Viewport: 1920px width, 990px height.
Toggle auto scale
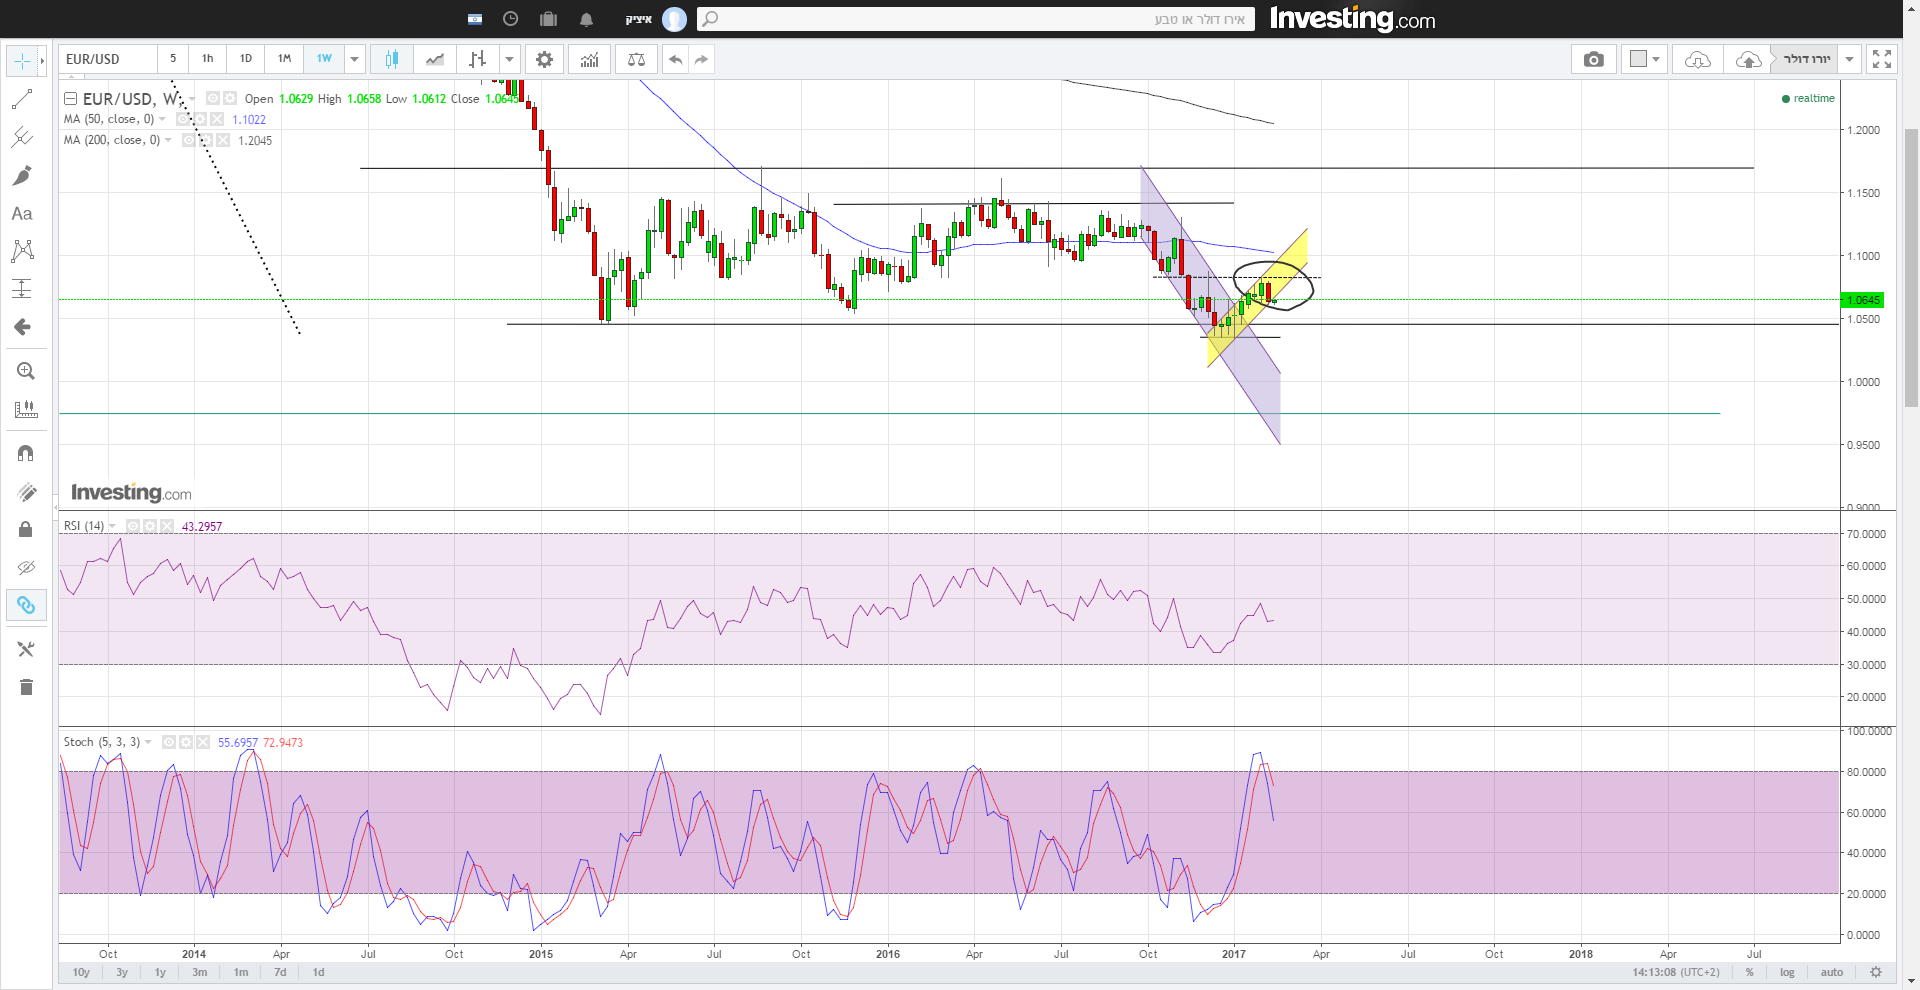pos(1832,972)
